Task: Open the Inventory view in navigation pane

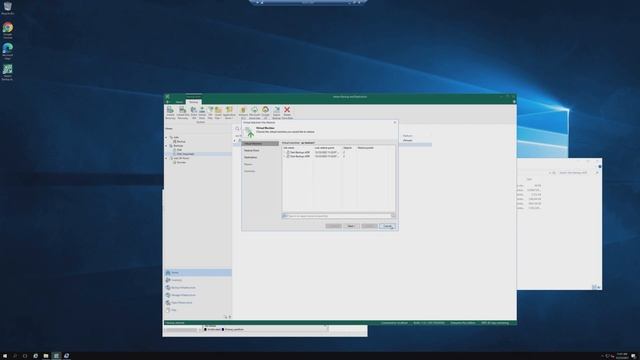Action: click(198, 280)
